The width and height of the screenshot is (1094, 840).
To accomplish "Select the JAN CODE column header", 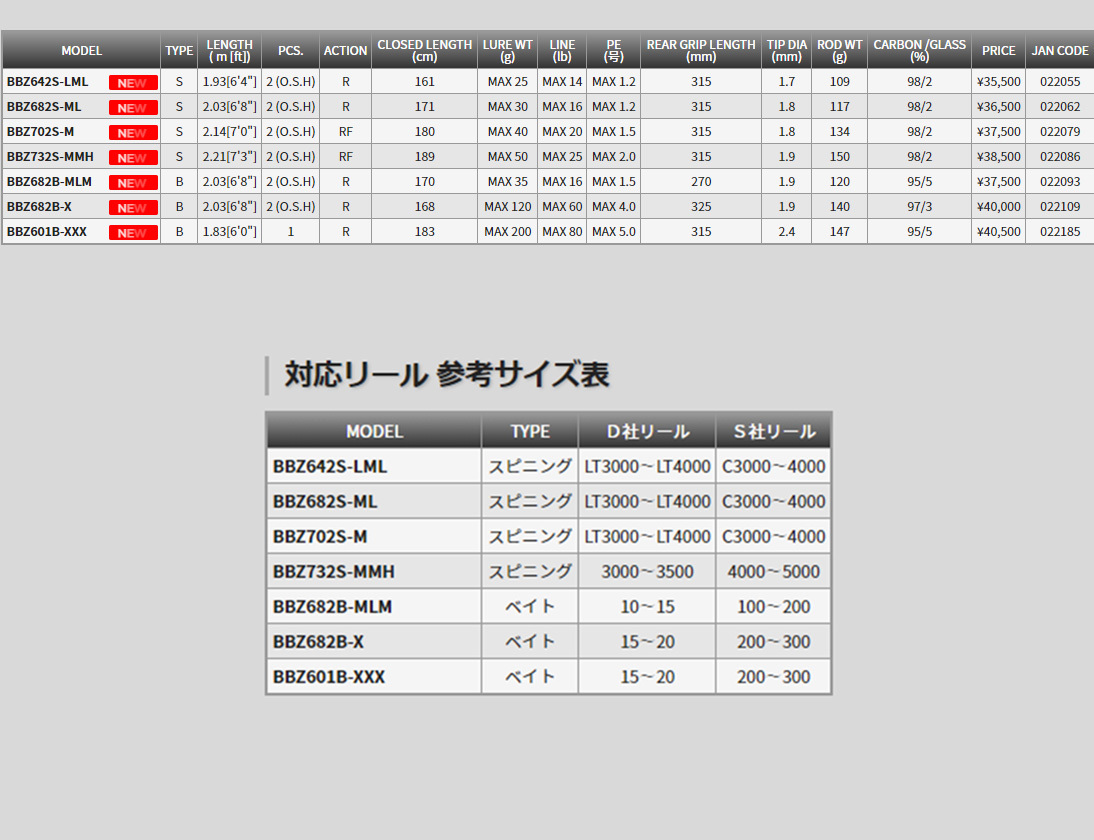I will pyautogui.click(x=1060, y=50).
